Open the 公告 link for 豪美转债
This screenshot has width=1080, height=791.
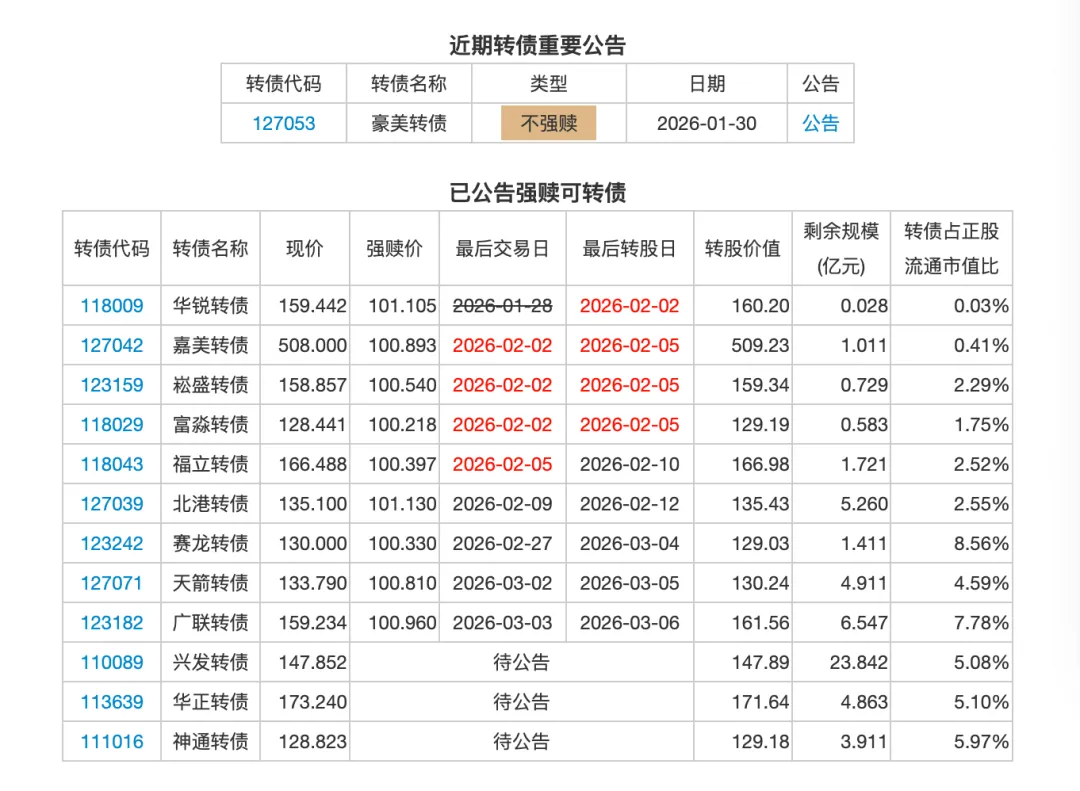(820, 123)
